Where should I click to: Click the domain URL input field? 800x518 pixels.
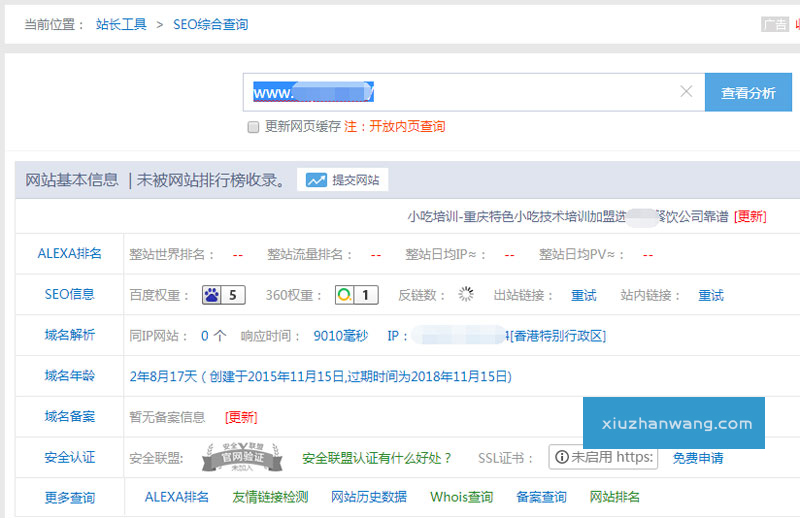470,92
